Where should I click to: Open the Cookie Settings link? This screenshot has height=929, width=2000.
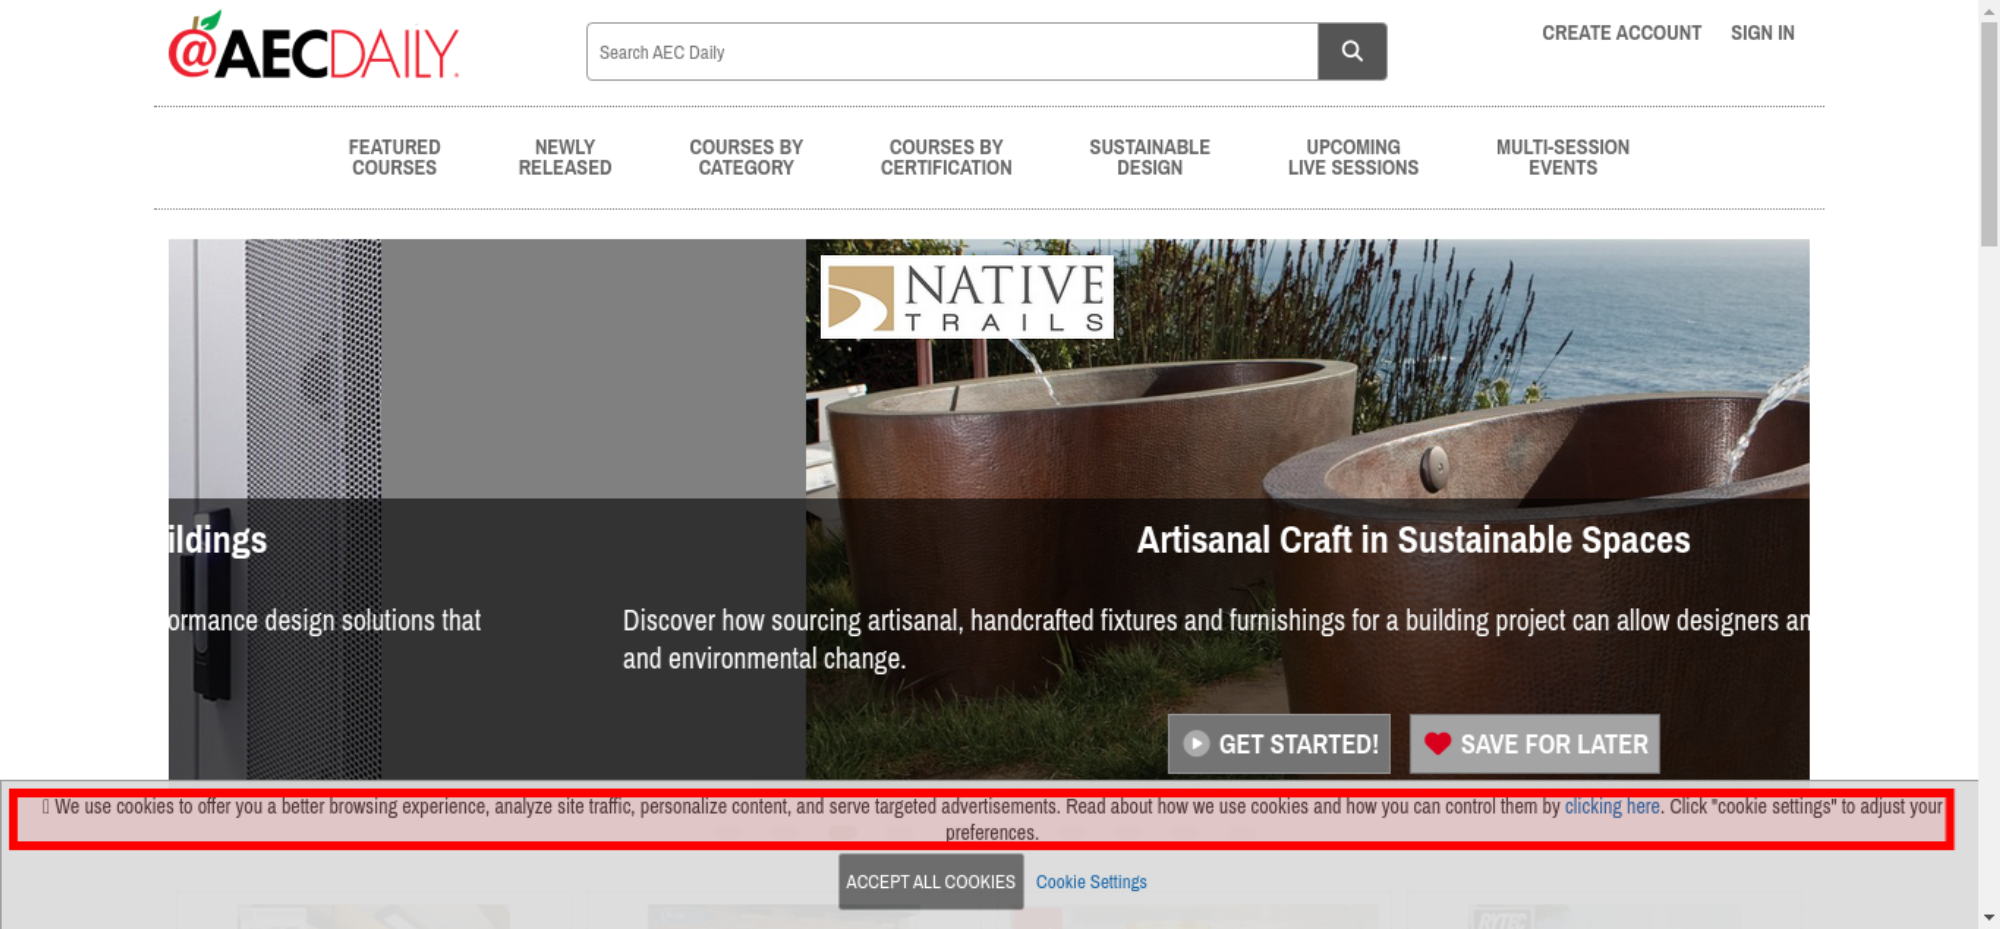[x=1091, y=882]
